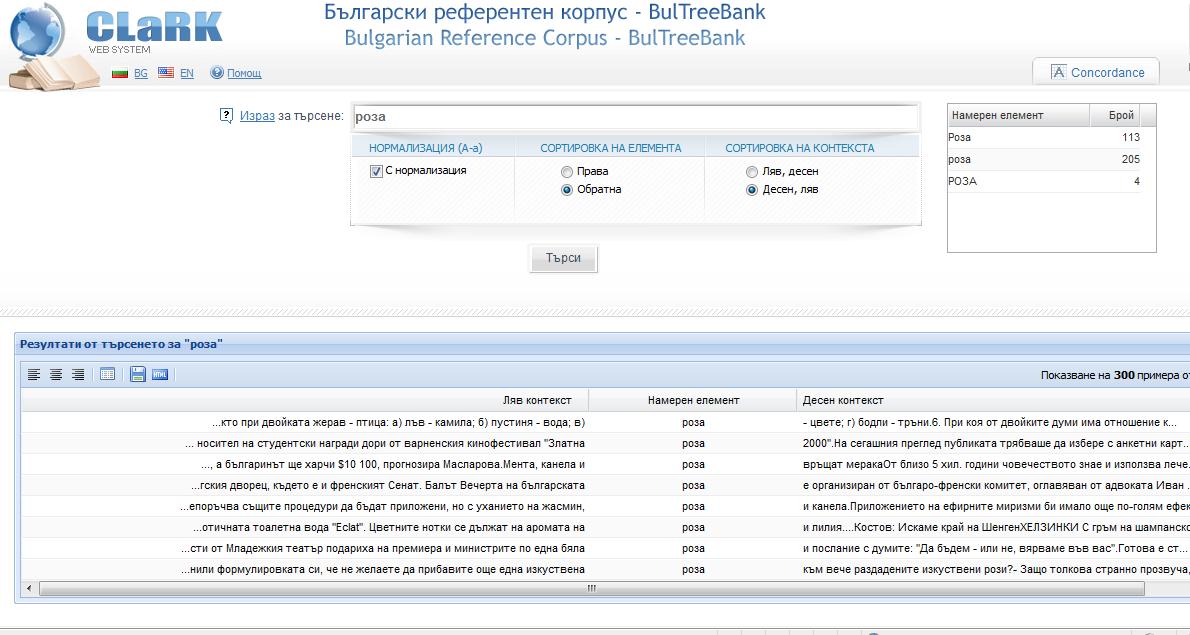1190x635 pixels.
Task: Click the Резултати от търсенето panel title
Action: [121, 344]
